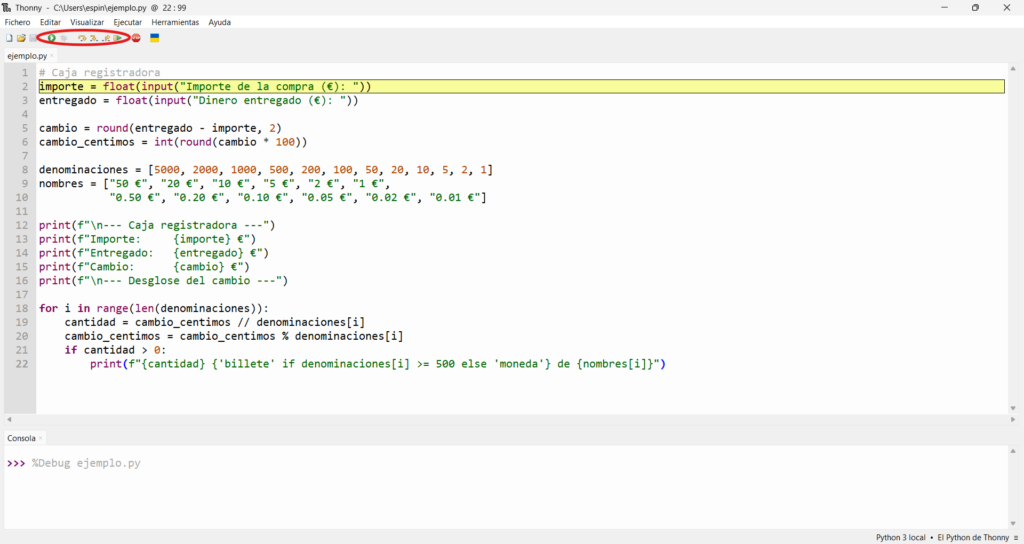
Task: Click the 'cambio_centimos = cambio_centimos %' line
Action: pos(234,336)
